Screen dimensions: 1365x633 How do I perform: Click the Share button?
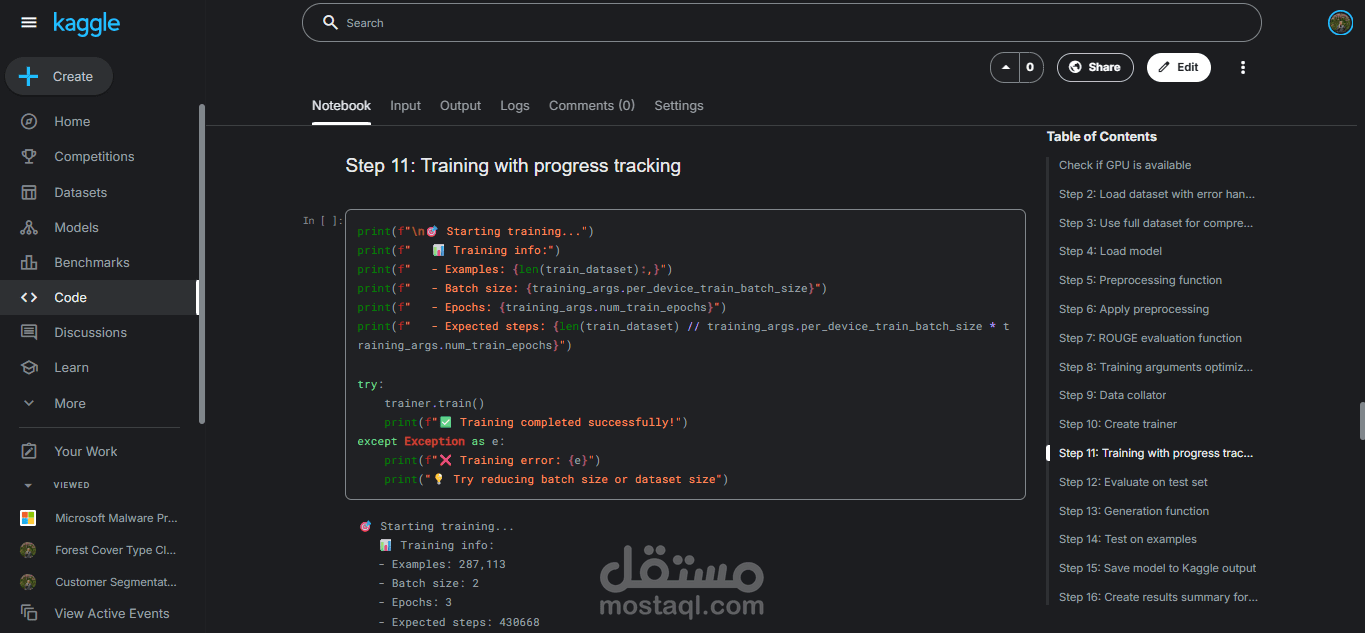[x=1095, y=67]
